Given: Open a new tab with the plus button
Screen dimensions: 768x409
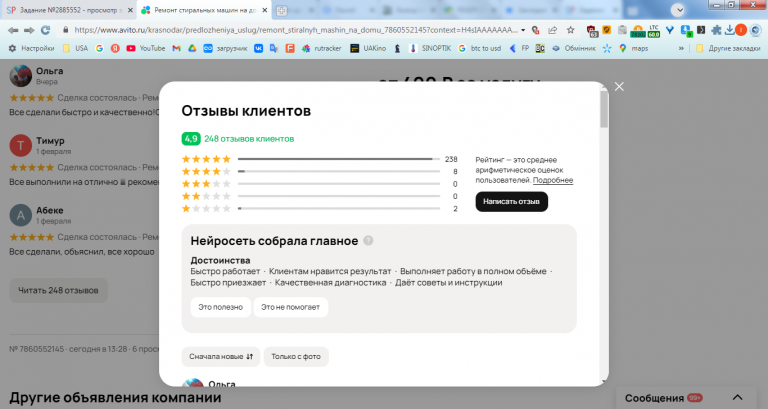Looking at the screenshot, I should tap(281, 10).
